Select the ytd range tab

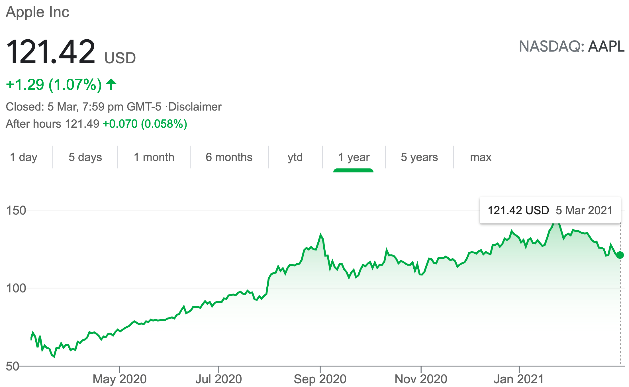click(x=295, y=157)
